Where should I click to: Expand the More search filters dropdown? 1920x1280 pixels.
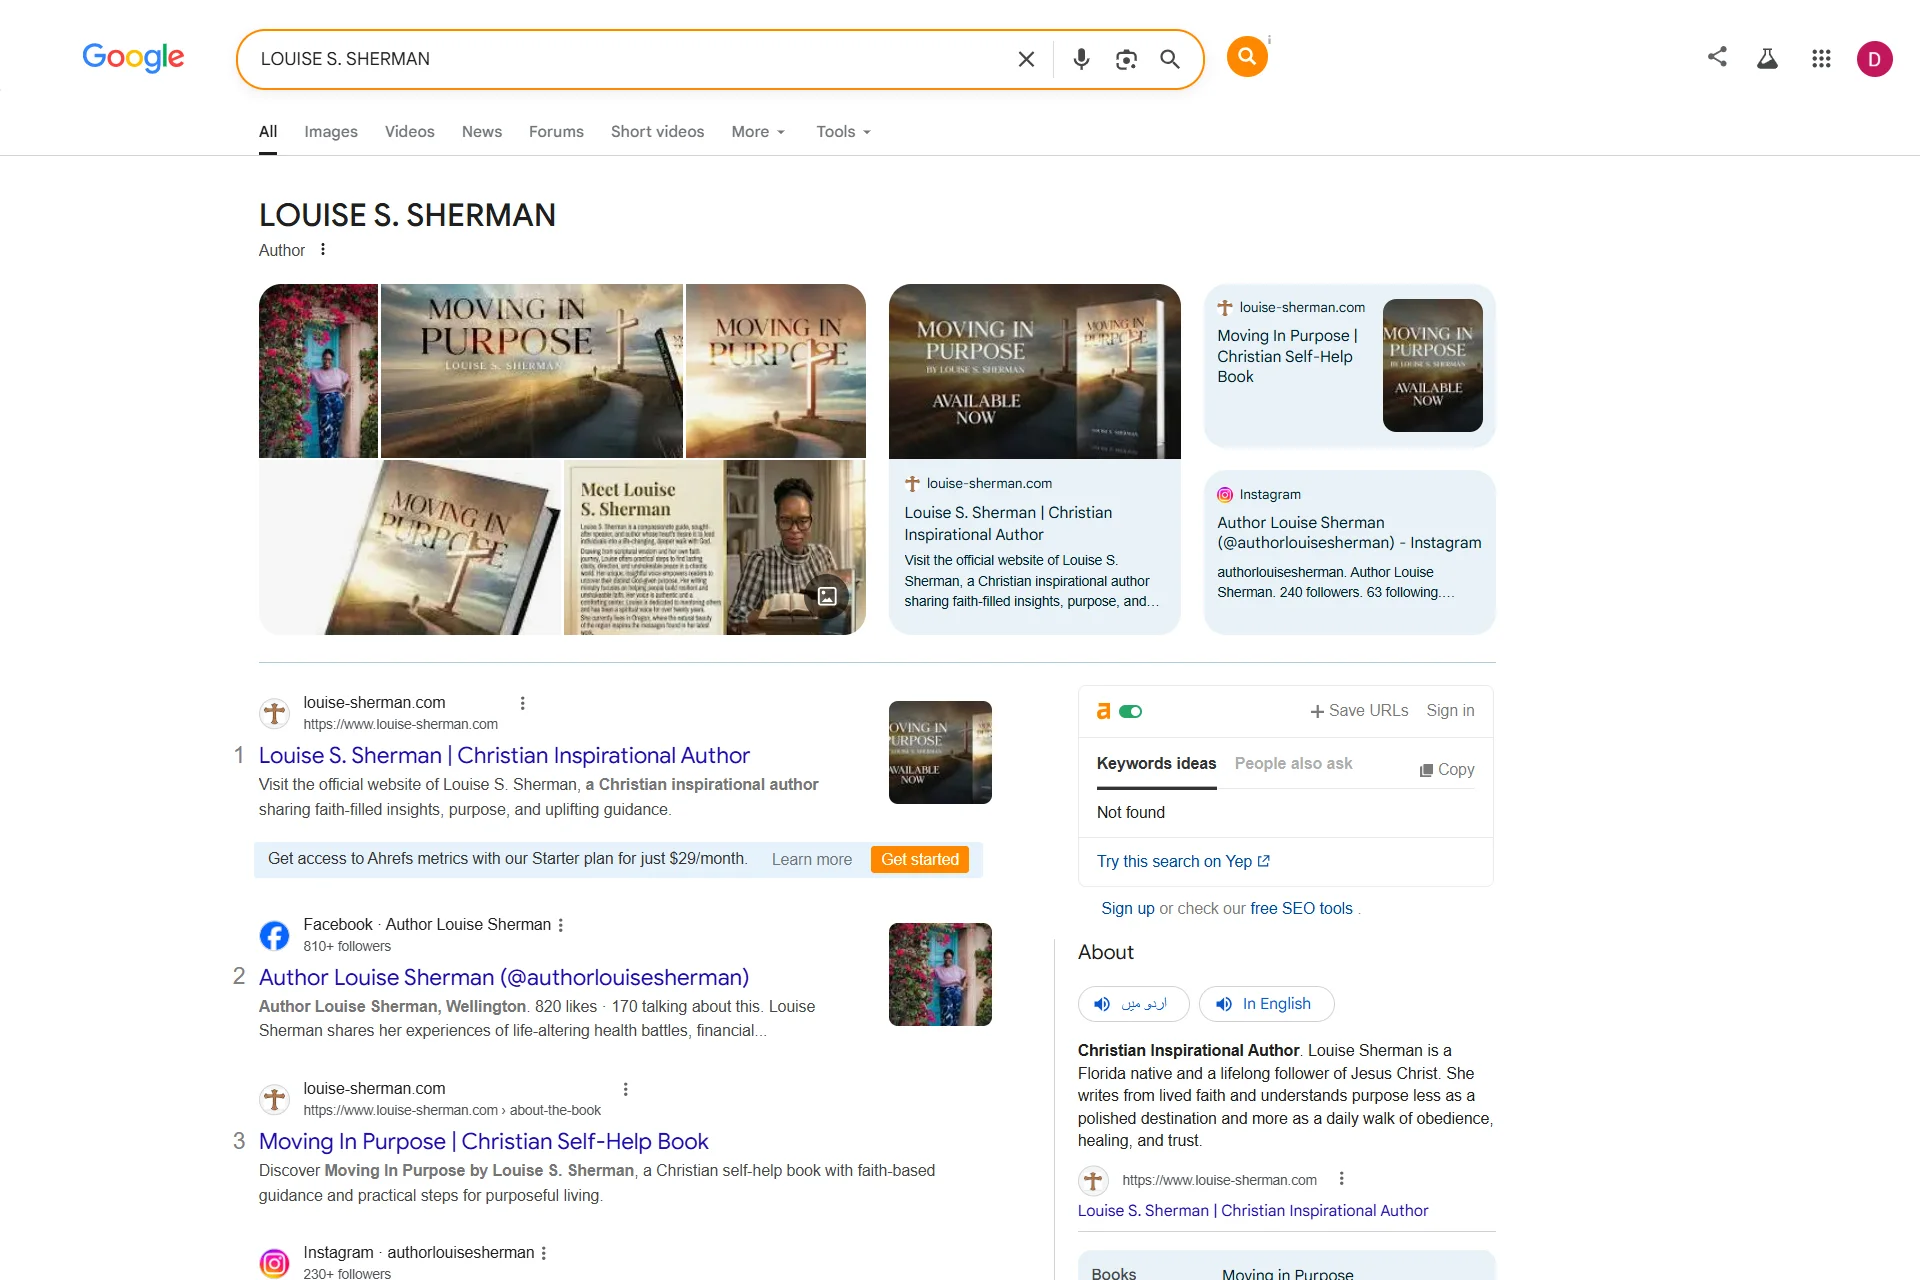point(758,132)
